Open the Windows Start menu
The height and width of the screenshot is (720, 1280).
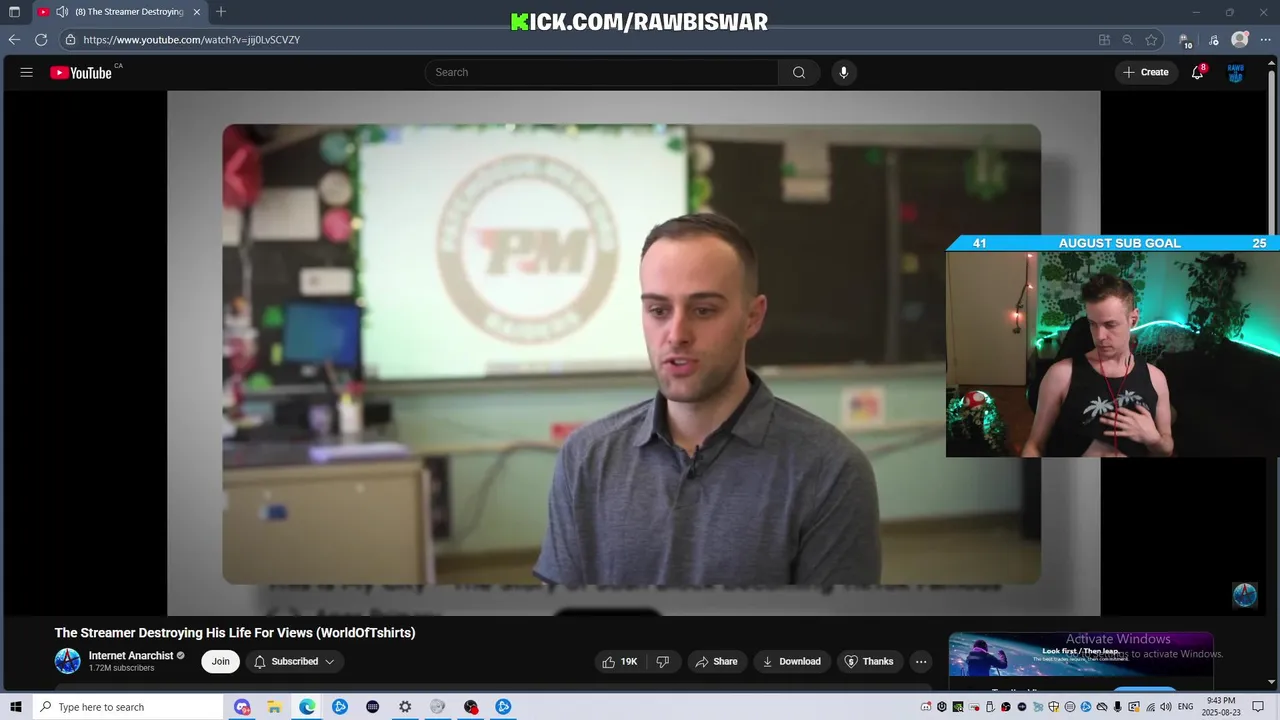tap(16, 707)
